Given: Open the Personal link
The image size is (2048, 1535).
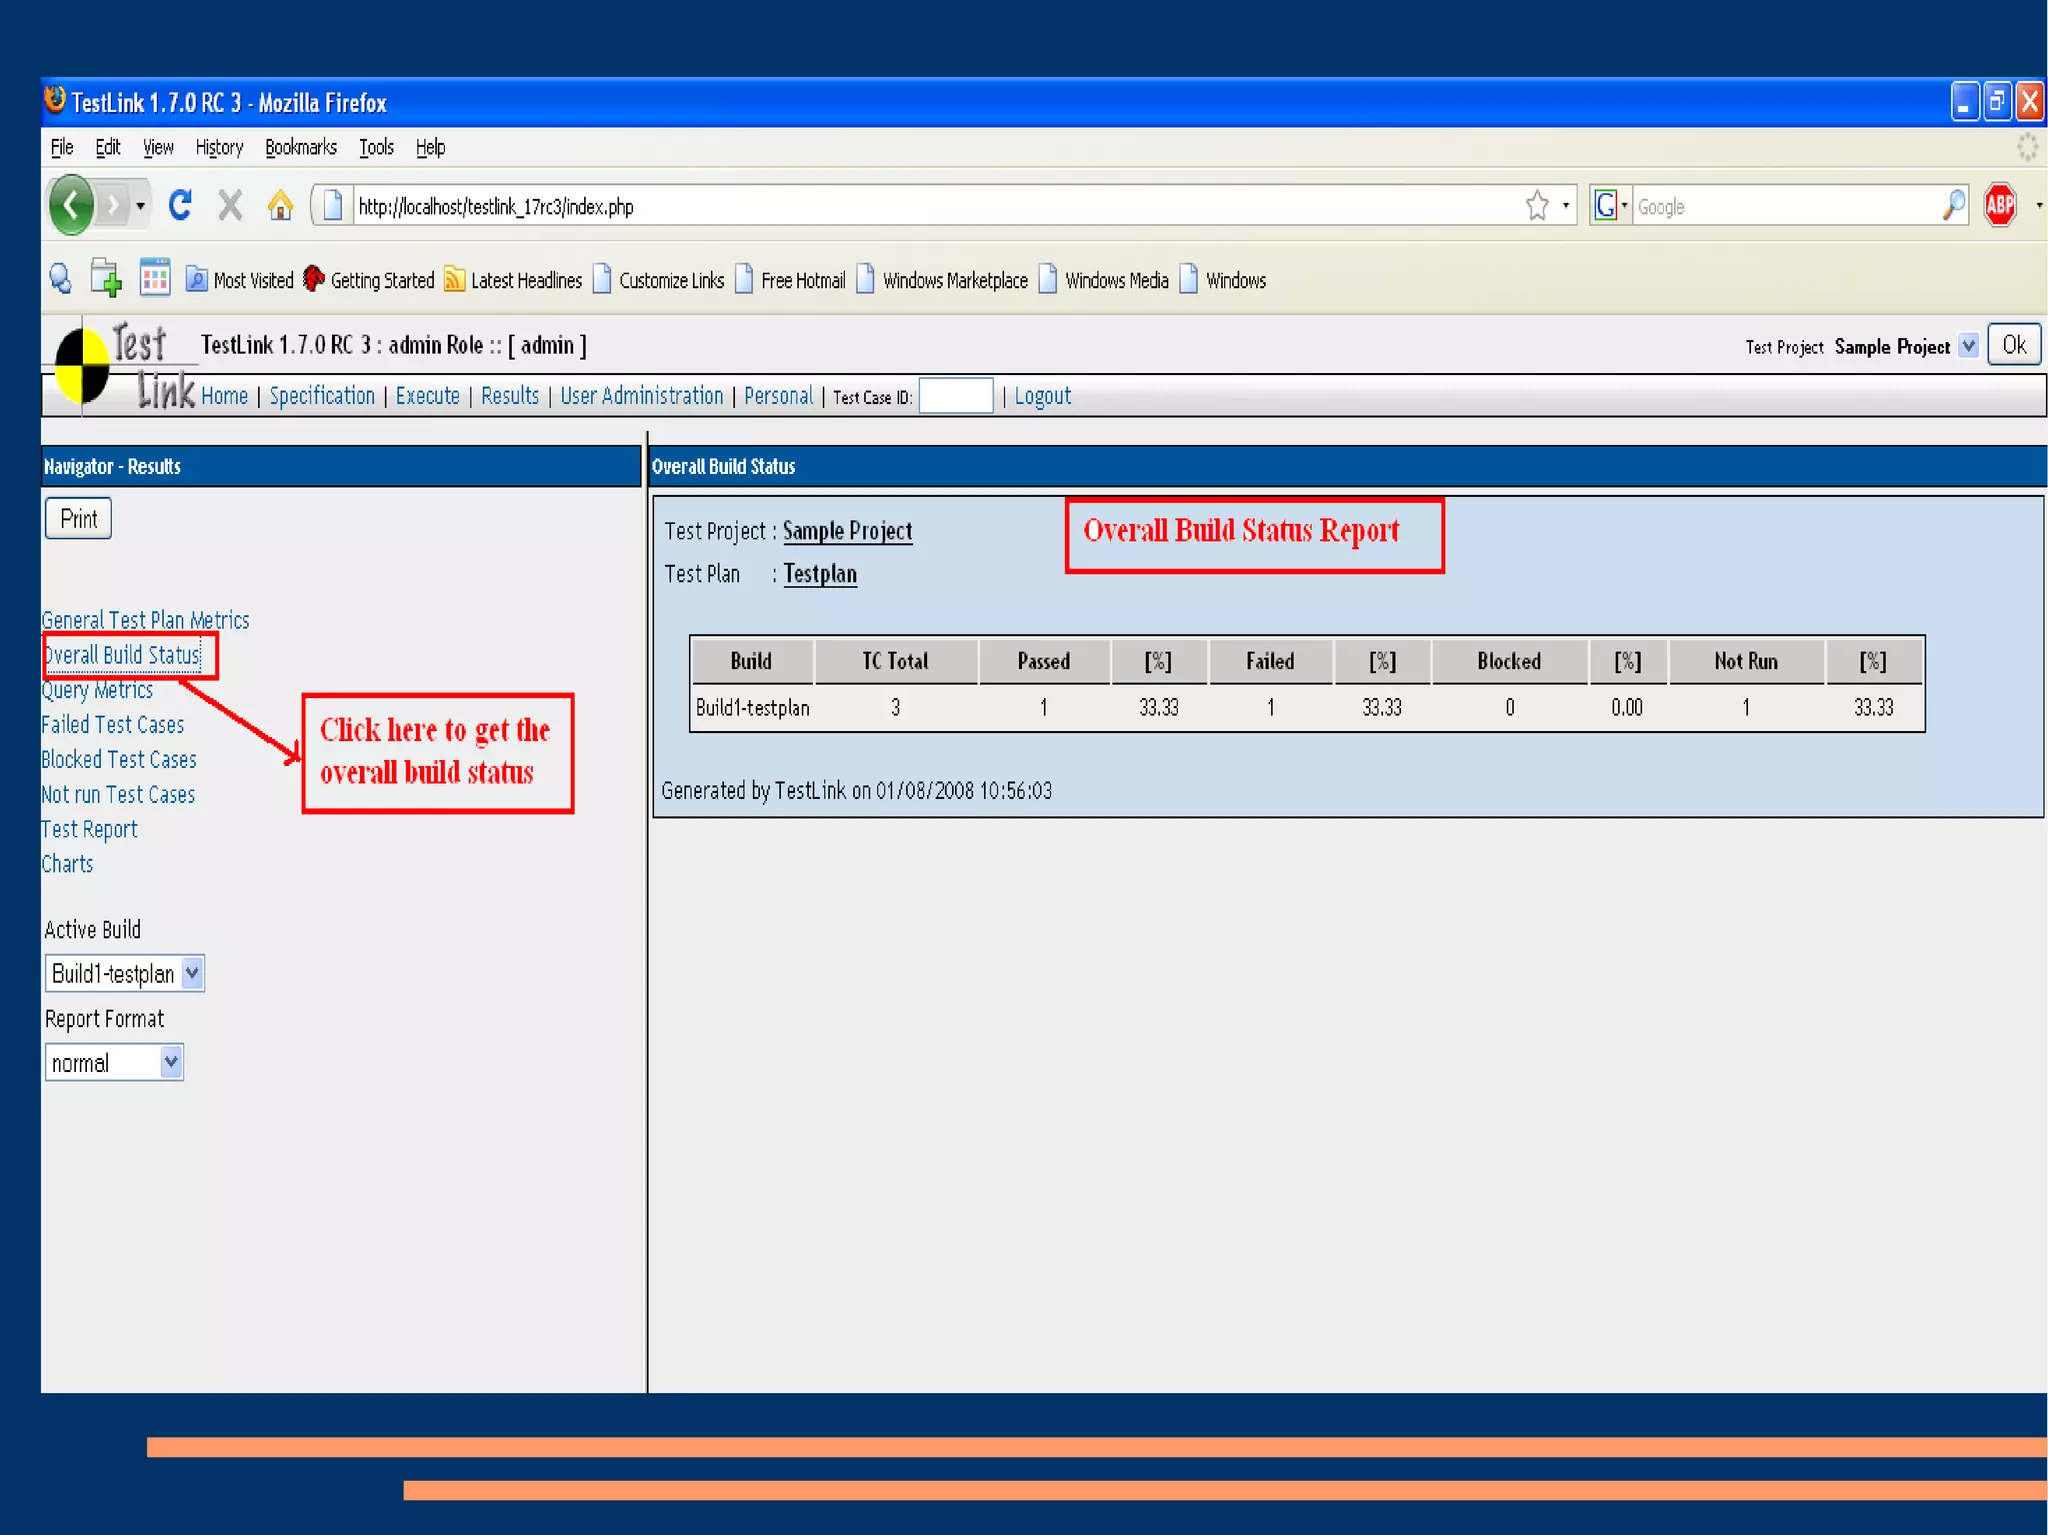Looking at the screenshot, I should click(778, 396).
